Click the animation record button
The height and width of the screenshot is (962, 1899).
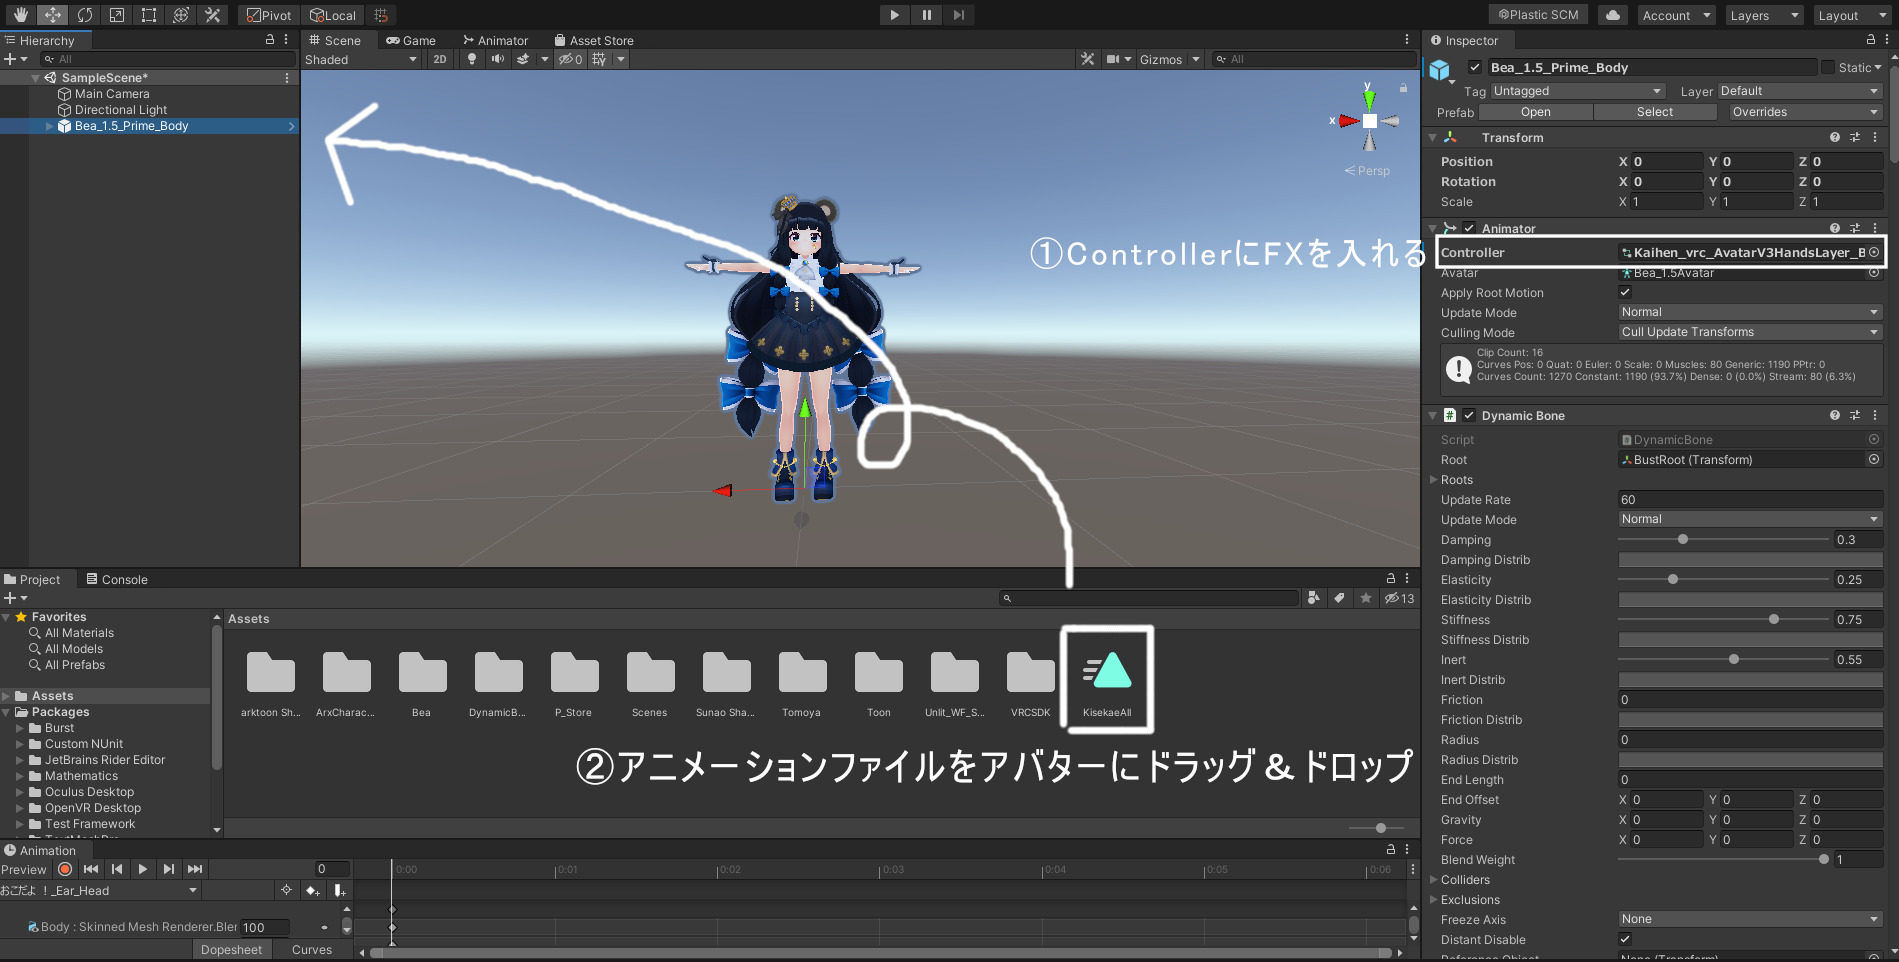[x=65, y=869]
